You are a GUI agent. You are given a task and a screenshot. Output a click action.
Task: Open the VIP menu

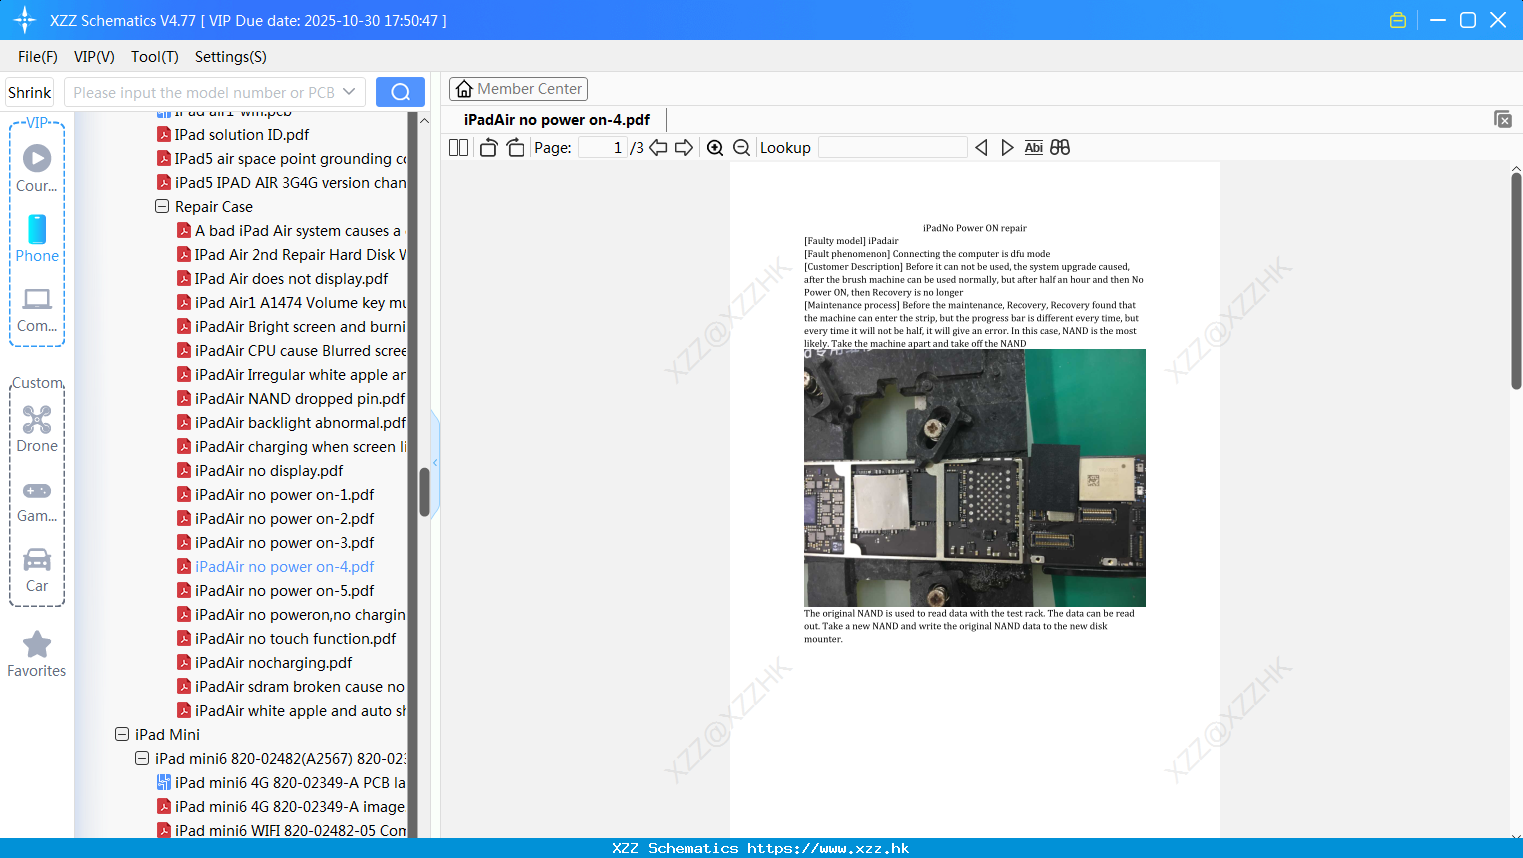coord(94,57)
